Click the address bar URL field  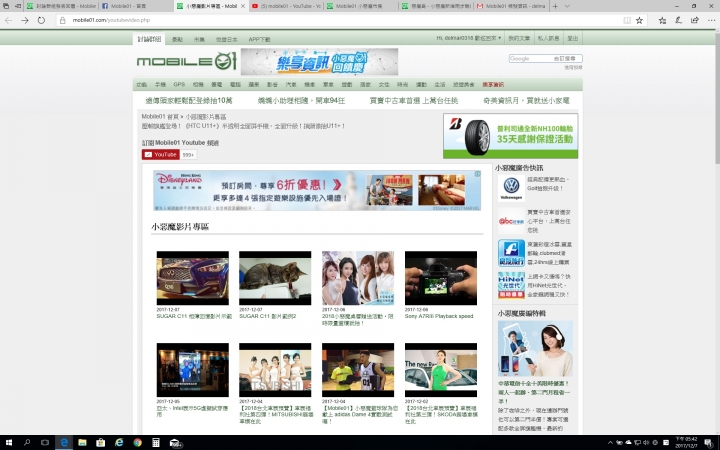[x=340, y=20]
